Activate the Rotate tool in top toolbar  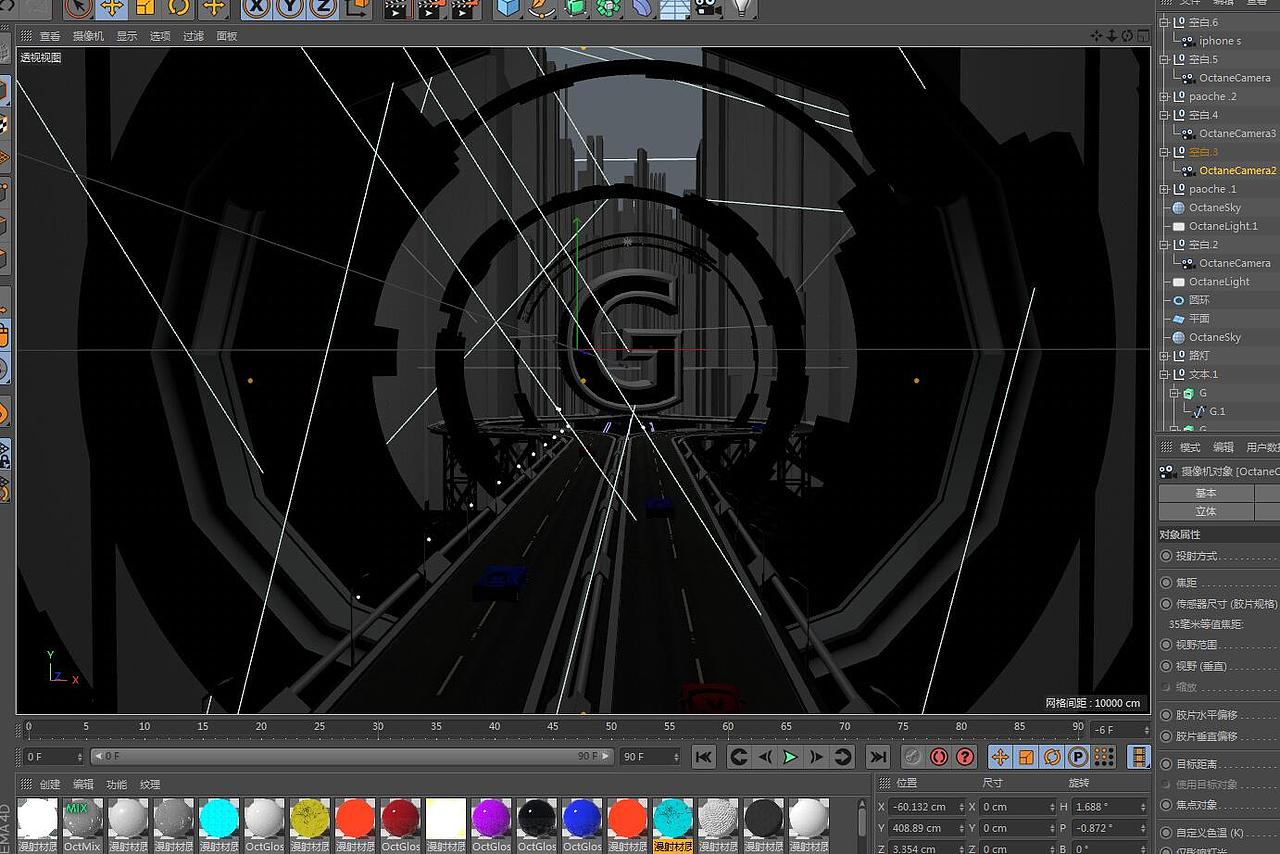[x=179, y=8]
